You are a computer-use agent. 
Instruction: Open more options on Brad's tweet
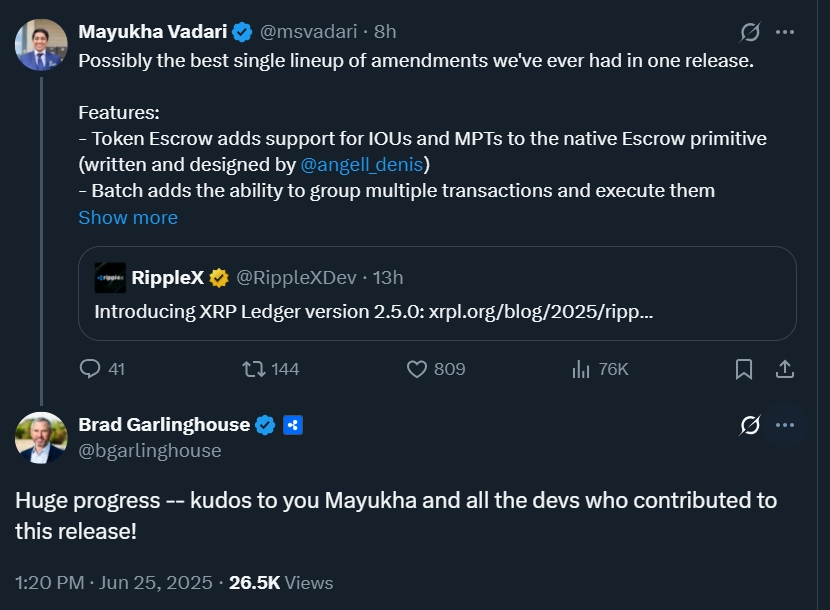tap(786, 426)
